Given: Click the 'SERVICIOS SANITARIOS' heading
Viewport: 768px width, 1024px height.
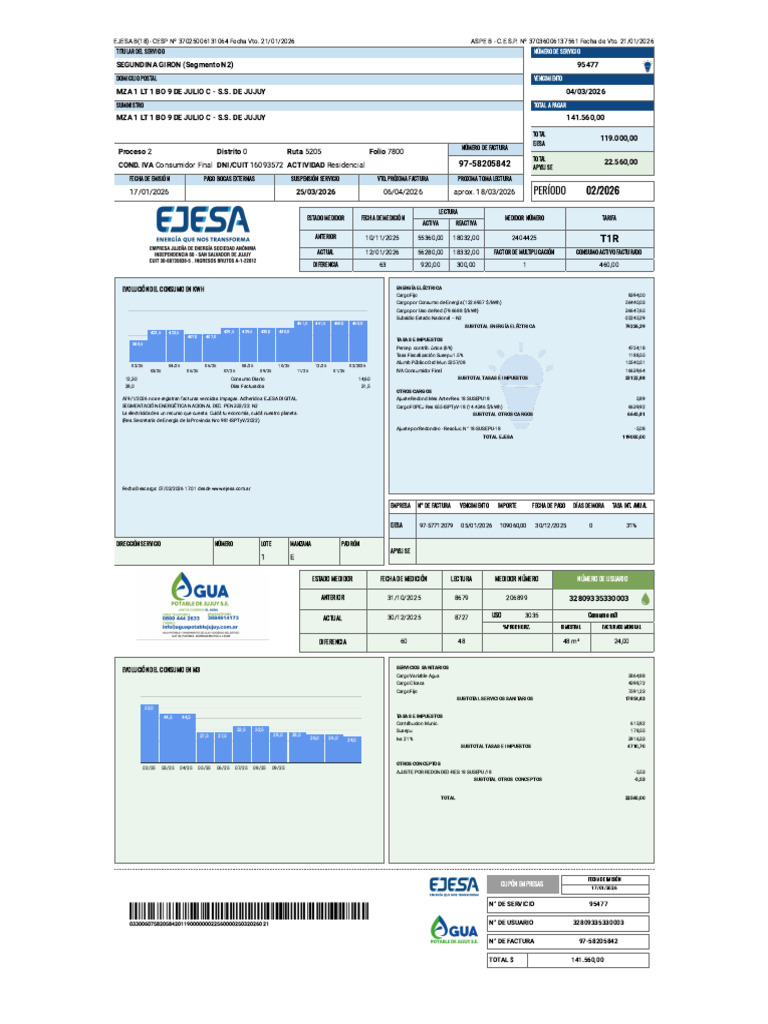Looking at the screenshot, I should point(423,668).
